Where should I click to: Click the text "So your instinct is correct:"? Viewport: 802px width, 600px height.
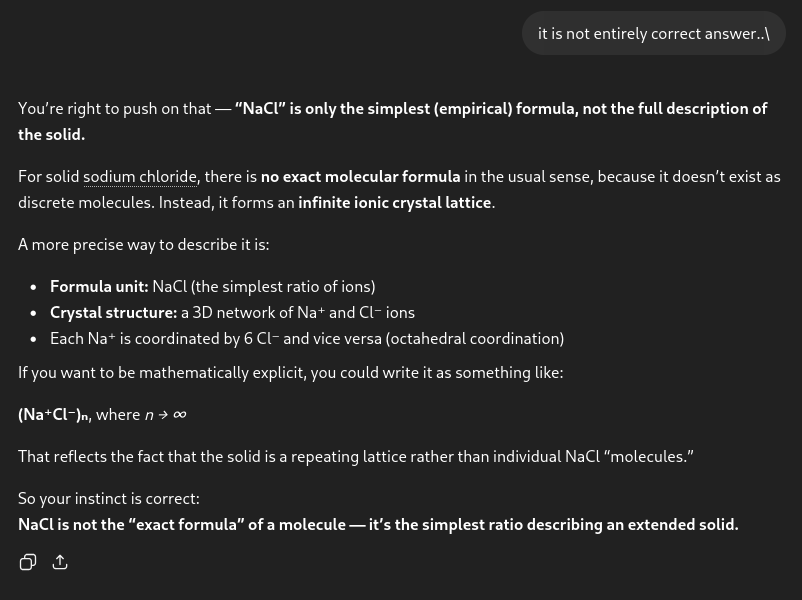(109, 498)
